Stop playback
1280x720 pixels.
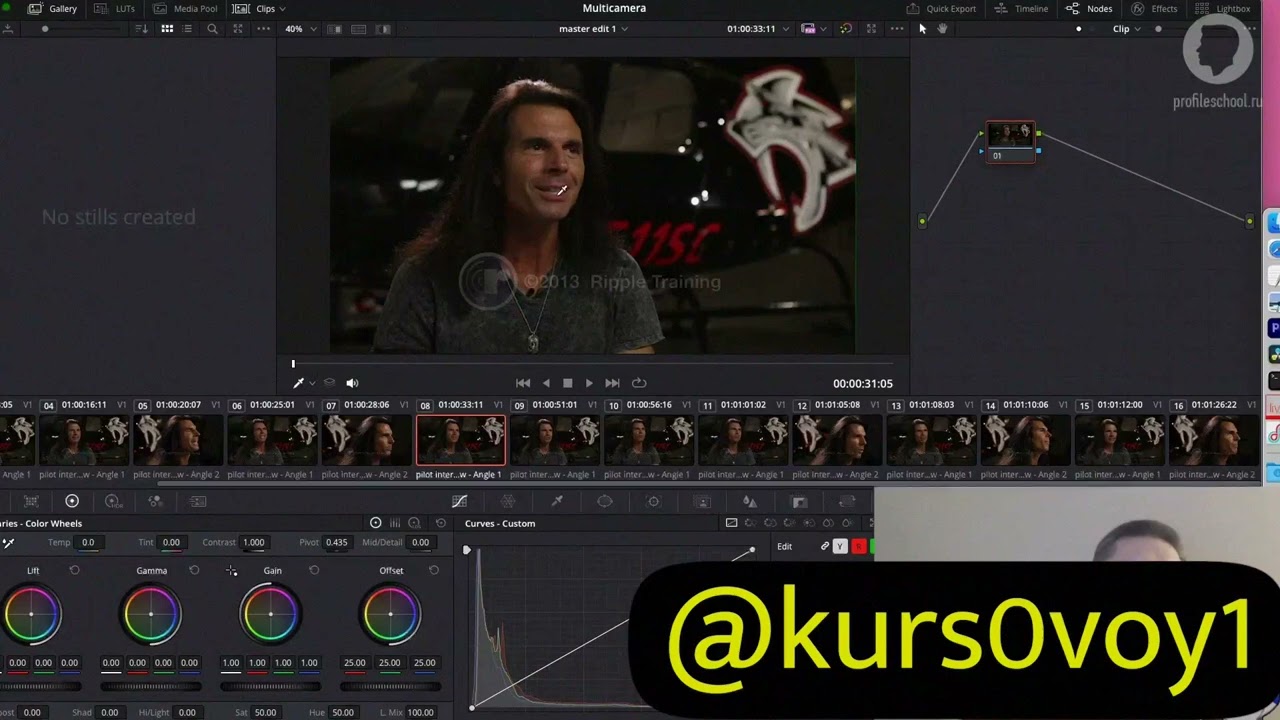568,383
